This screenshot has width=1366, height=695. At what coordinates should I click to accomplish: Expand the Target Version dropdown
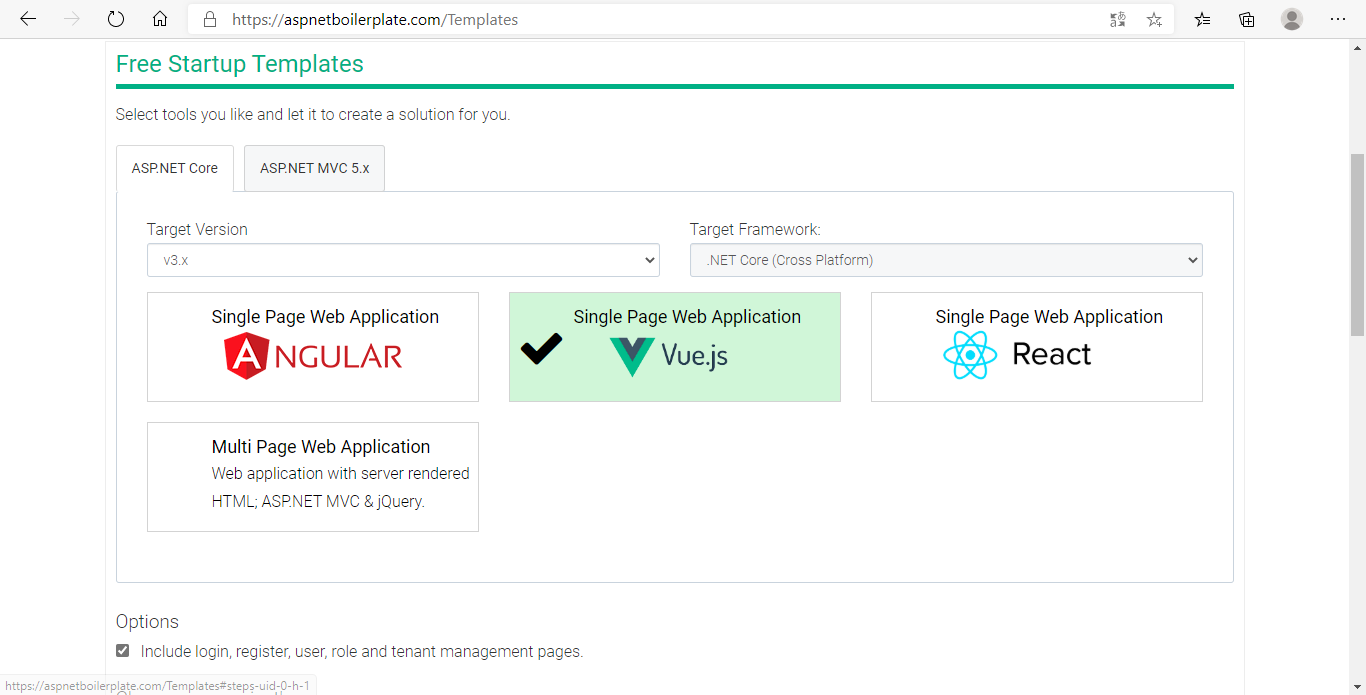(403, 260)
